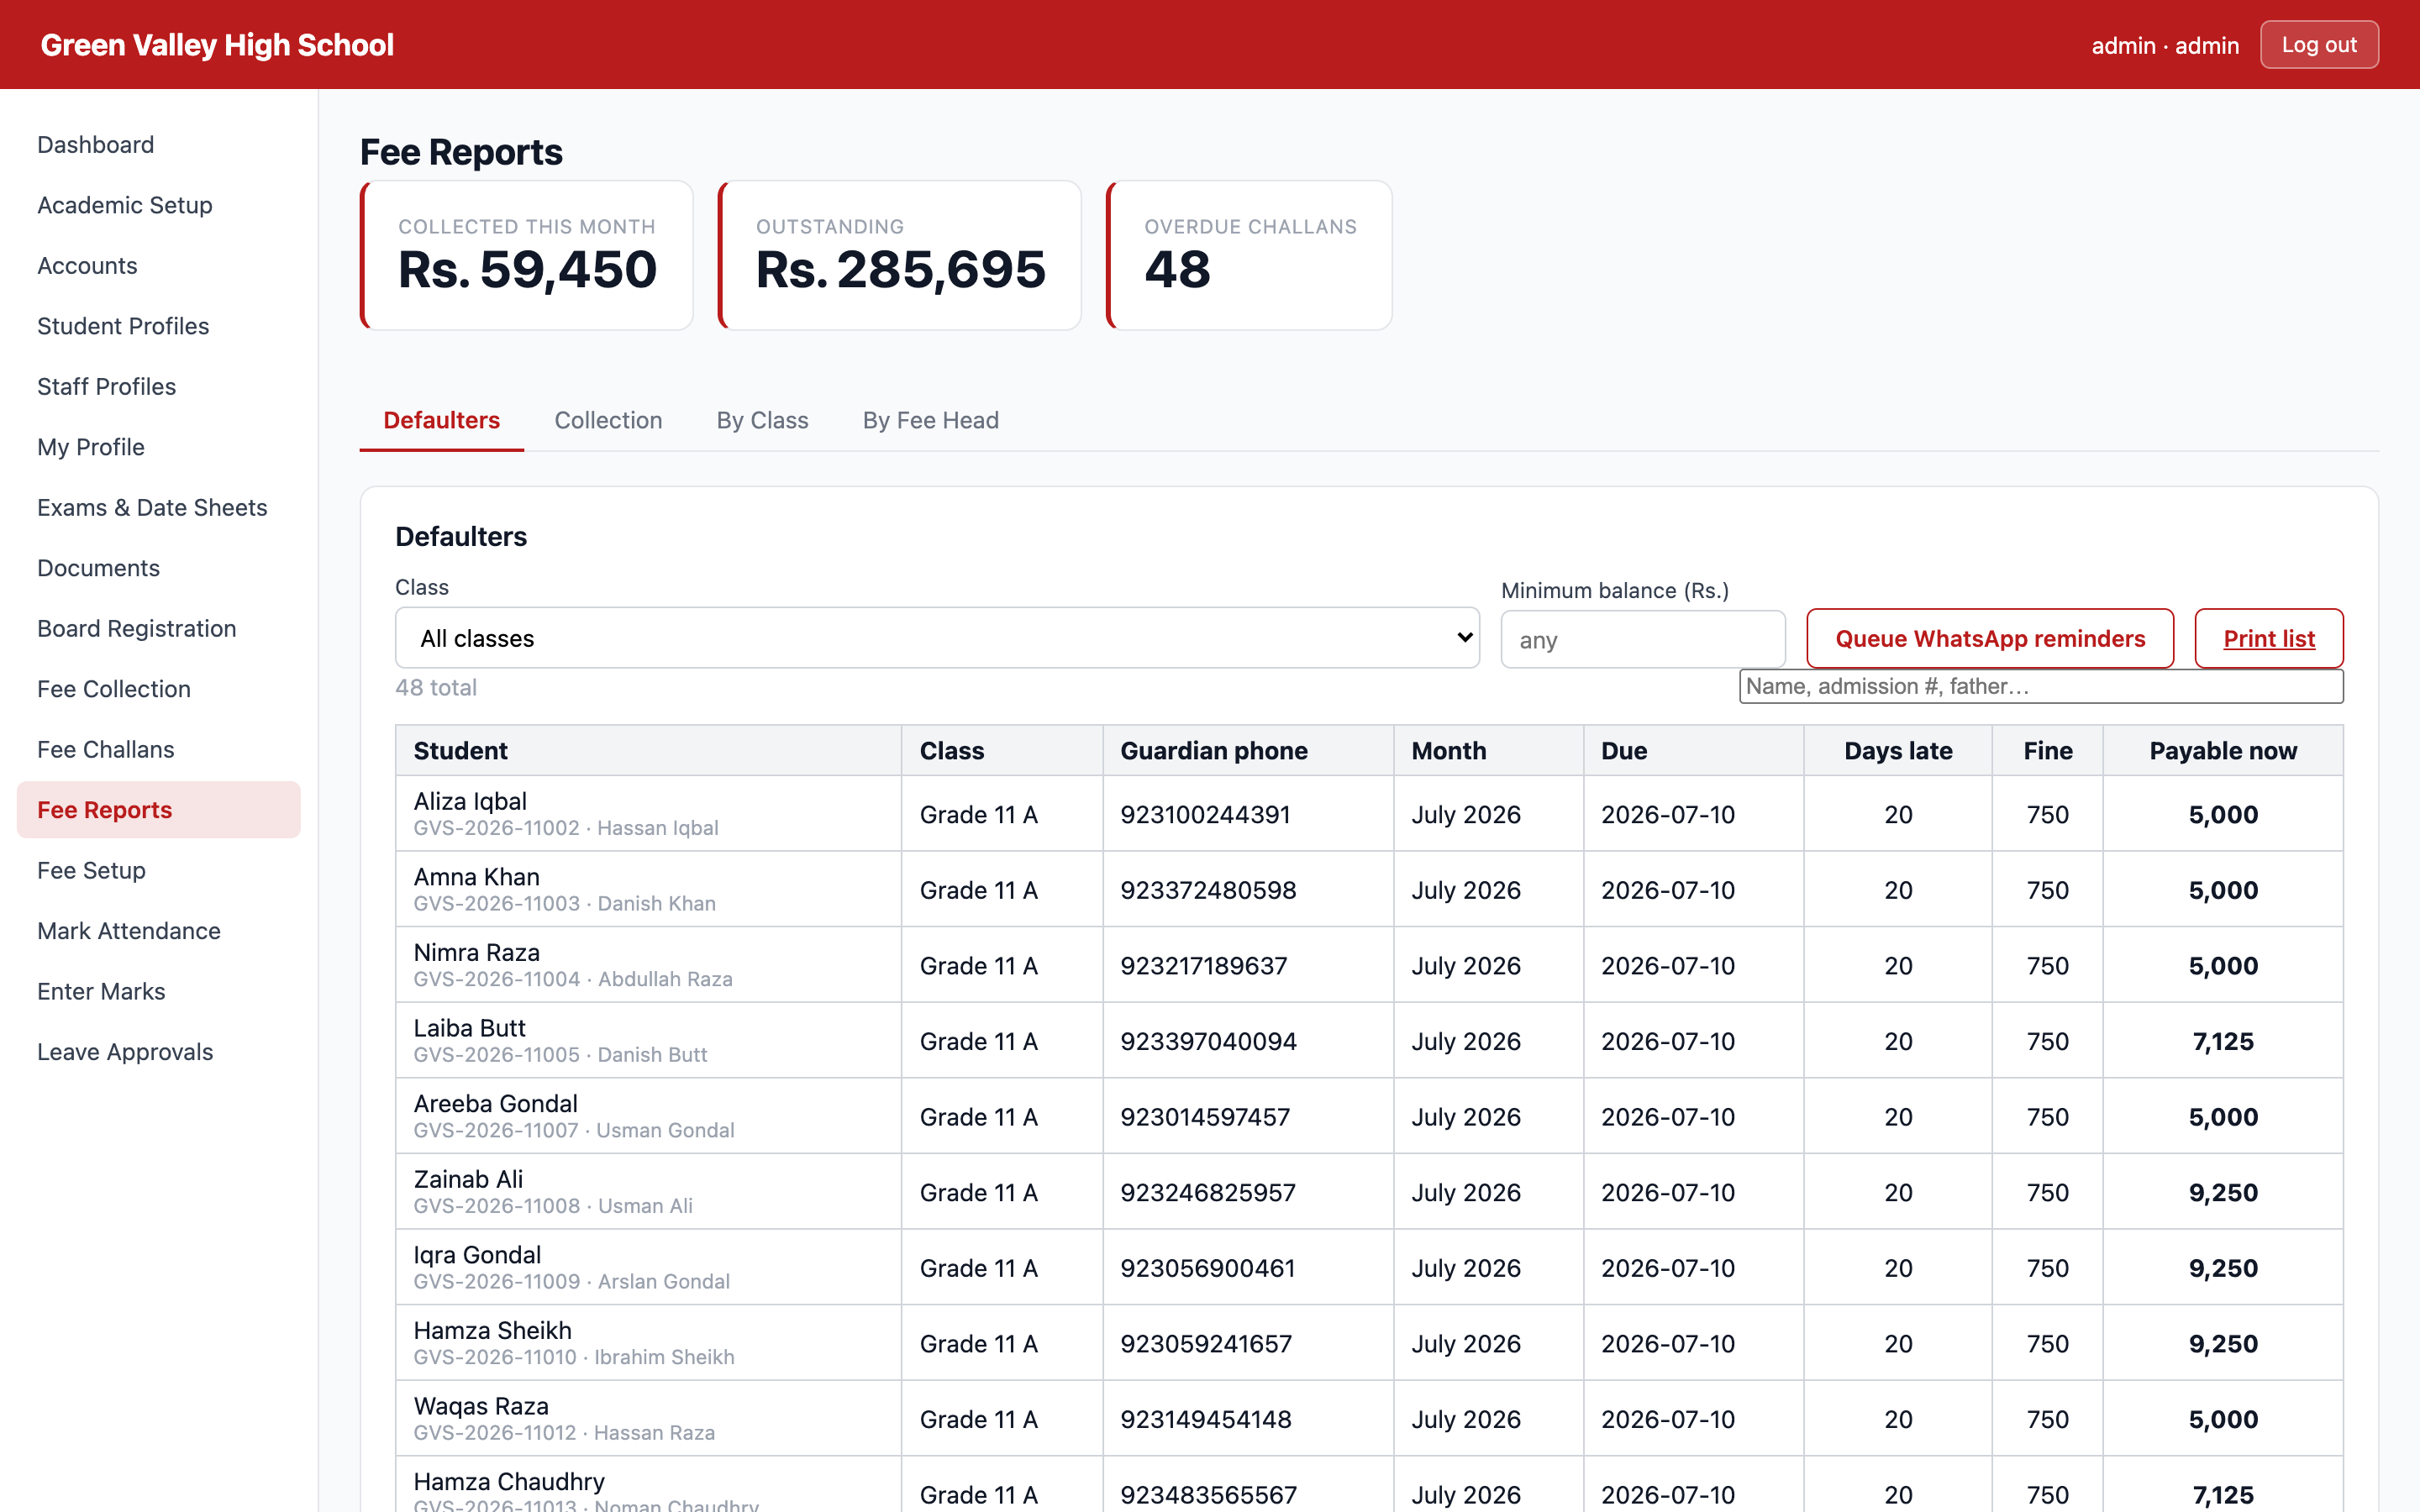This screenshot has height=1512, width=2420.
Task: Focus the name and admission search box
Action: [2040, 686]
